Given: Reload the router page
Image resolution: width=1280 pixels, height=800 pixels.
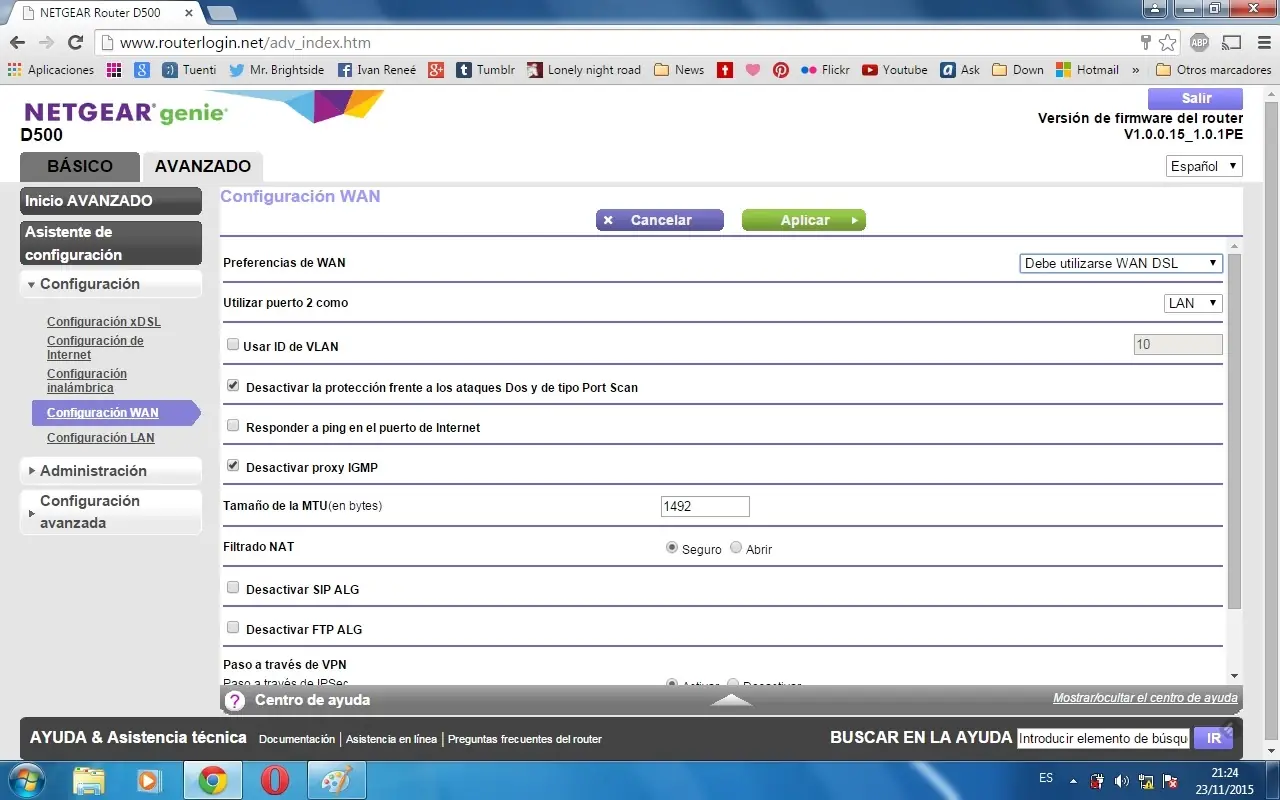Looking at the screenshot, I should tap(75, 43).
